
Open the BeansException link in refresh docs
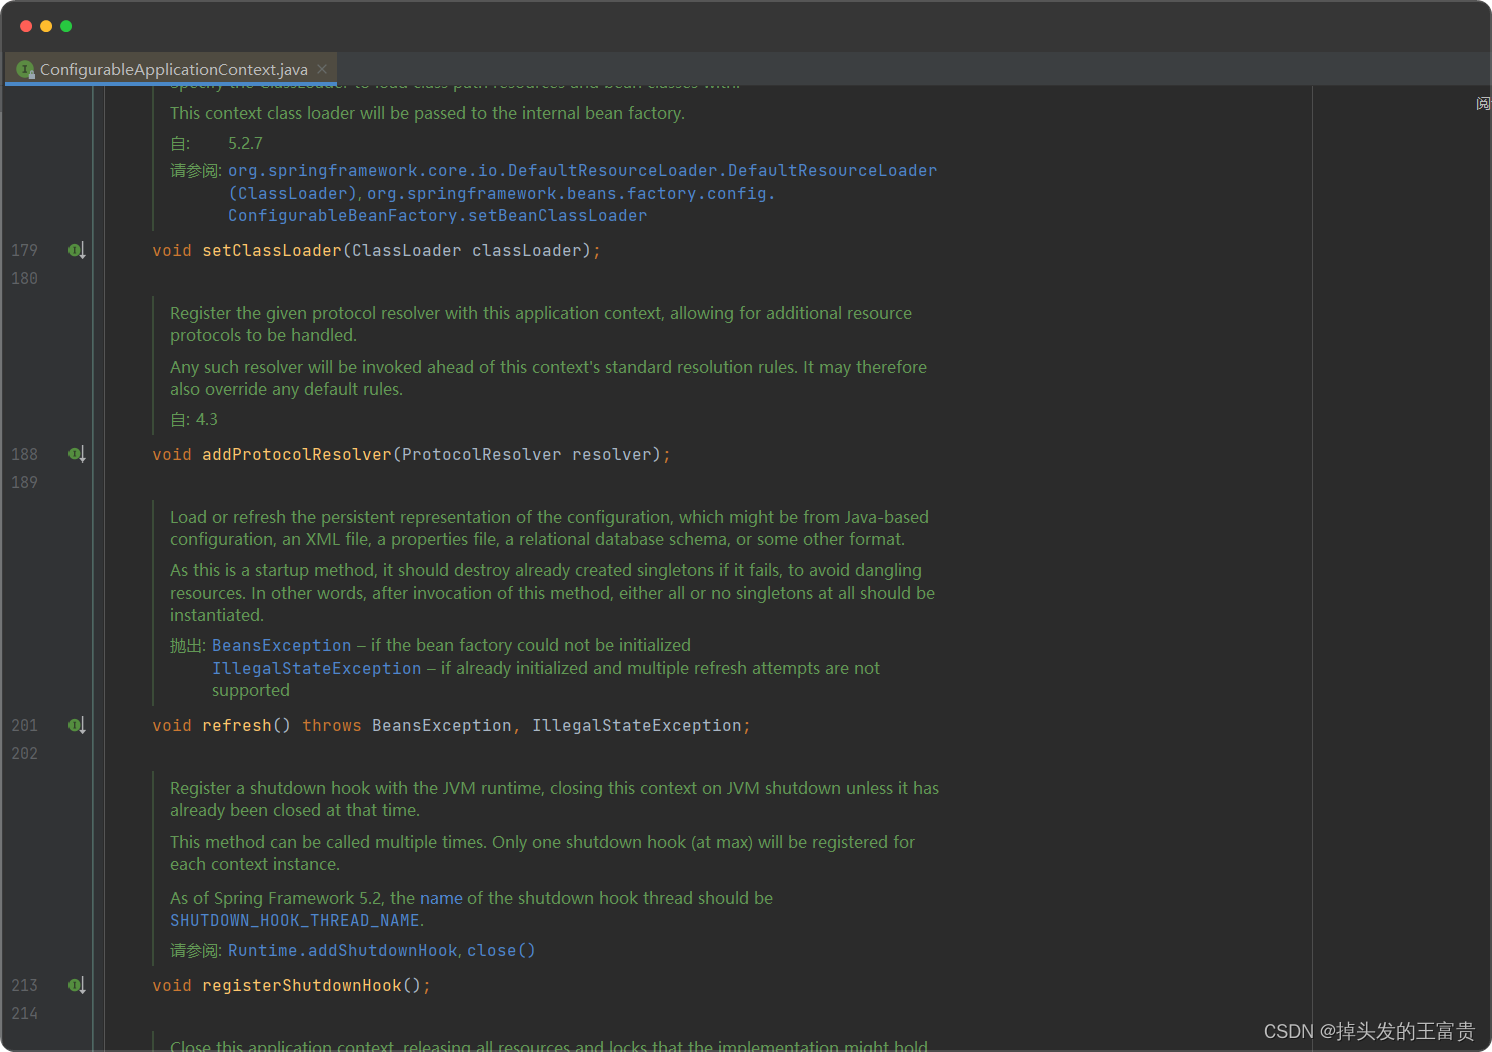[x=281, y=646]
